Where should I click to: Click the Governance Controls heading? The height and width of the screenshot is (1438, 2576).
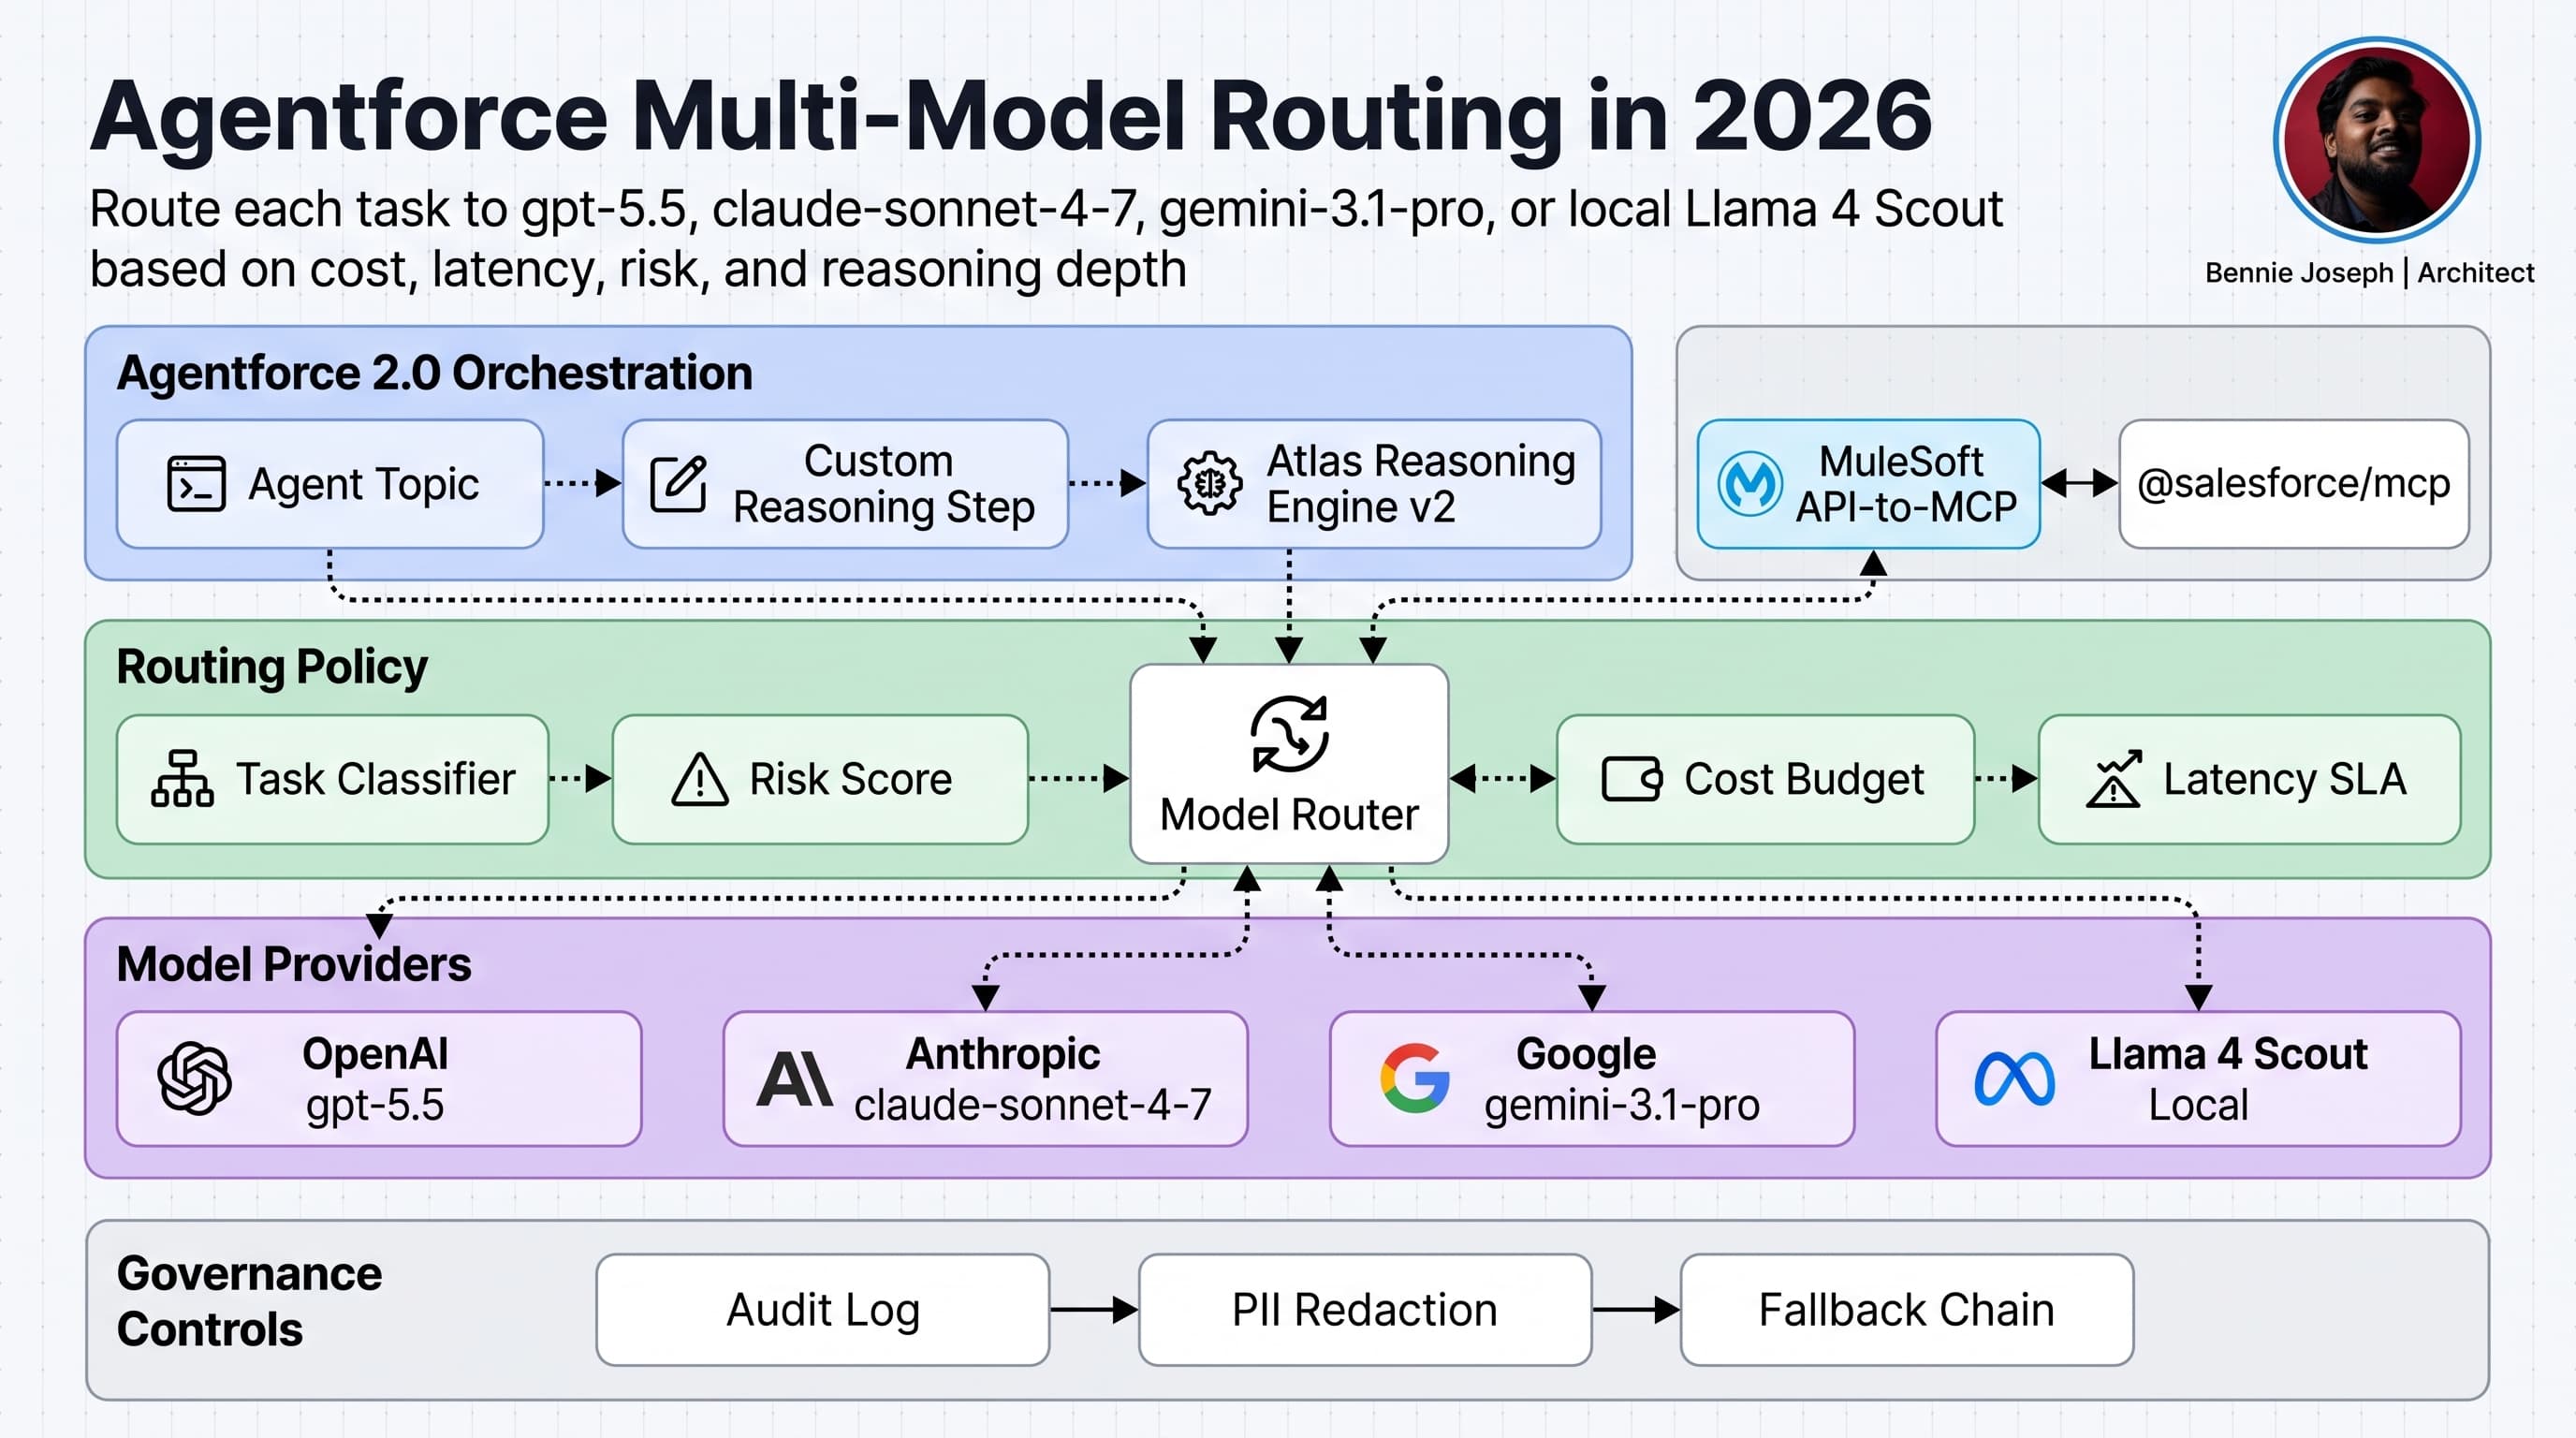[x=250, y=1302]
